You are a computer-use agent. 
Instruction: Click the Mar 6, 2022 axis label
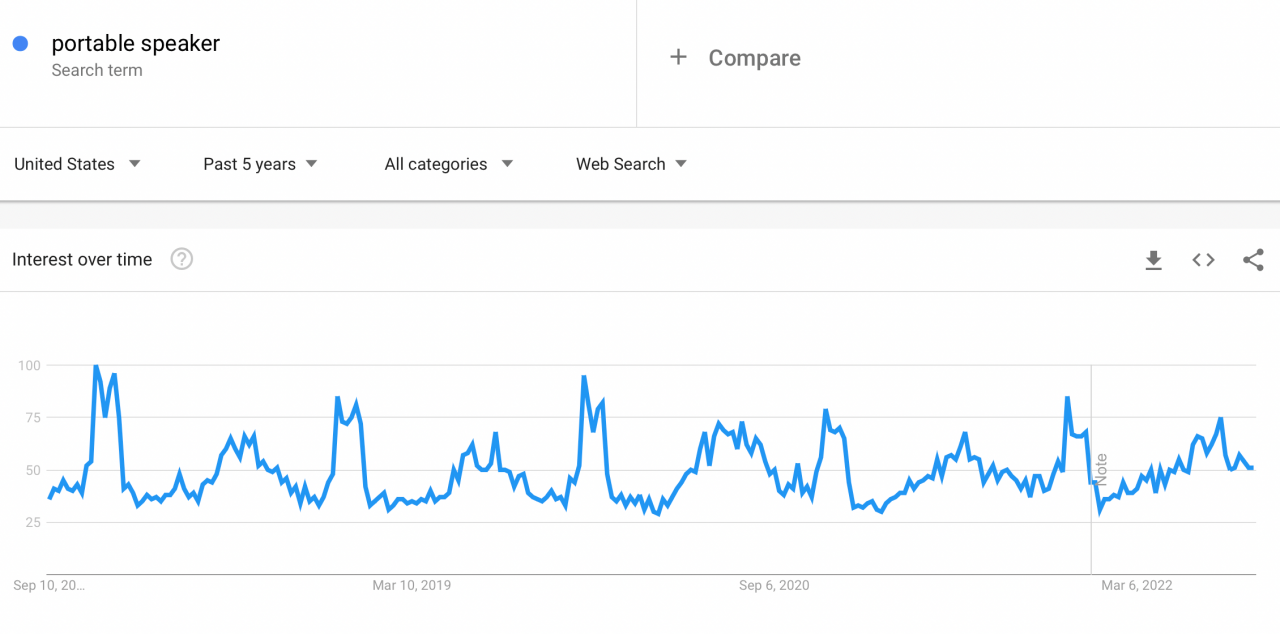click(x=1137, y=585)
